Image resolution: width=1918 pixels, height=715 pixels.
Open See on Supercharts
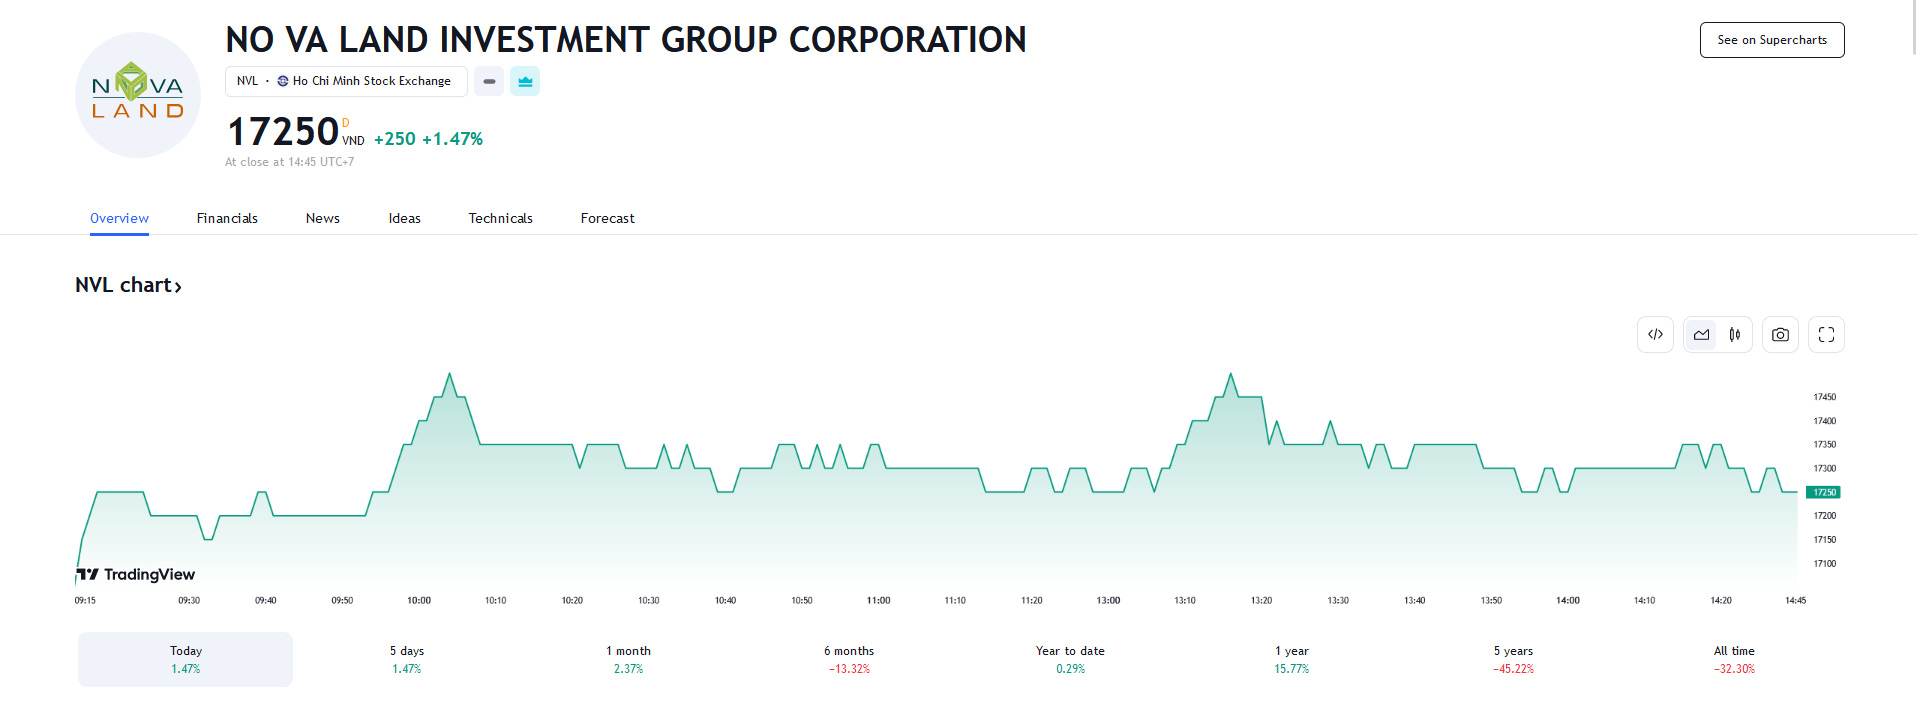(1771, 40)
